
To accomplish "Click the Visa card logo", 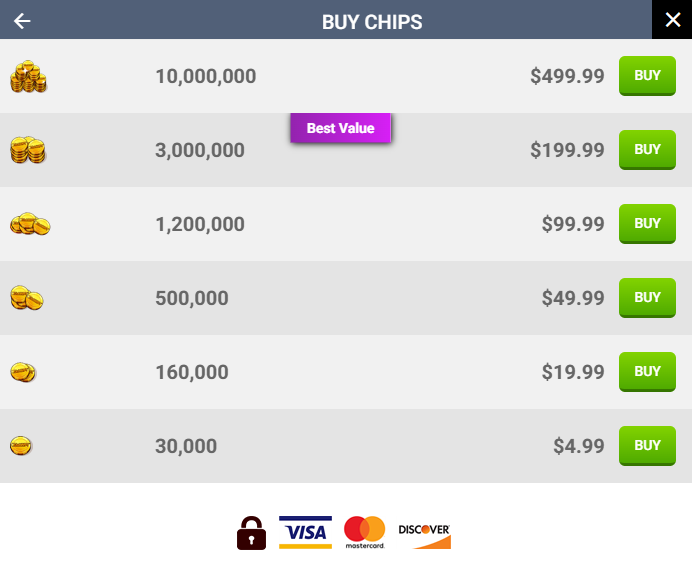I will coord(305,532).
